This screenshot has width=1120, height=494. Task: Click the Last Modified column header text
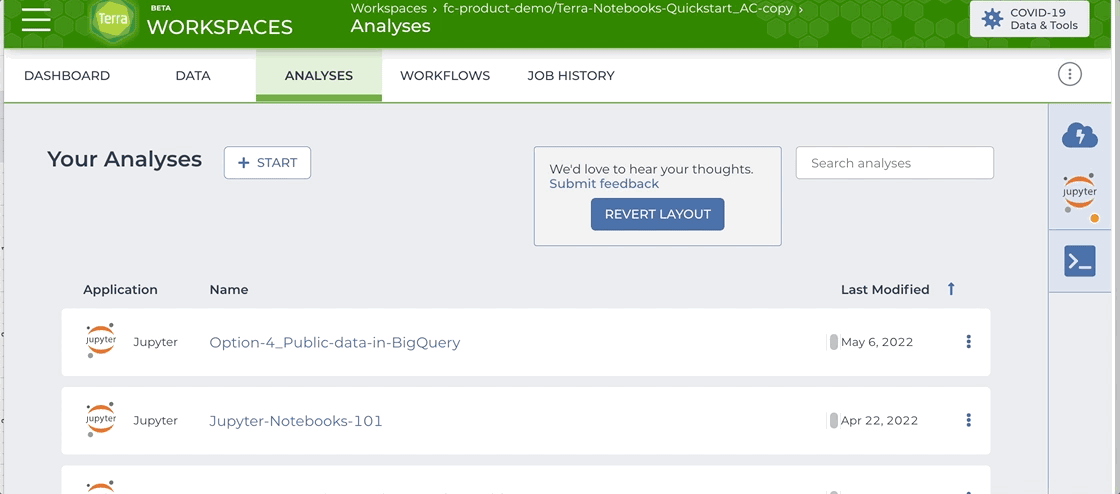coord(885,290)
